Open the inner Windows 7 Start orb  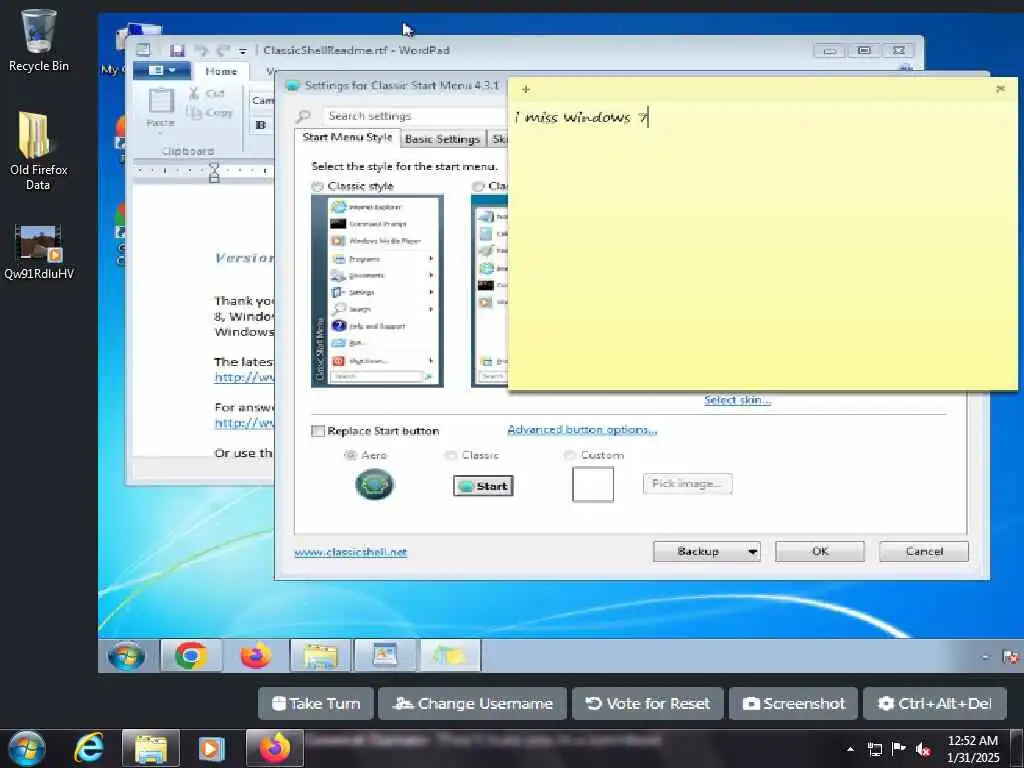[x=127, y=656]
